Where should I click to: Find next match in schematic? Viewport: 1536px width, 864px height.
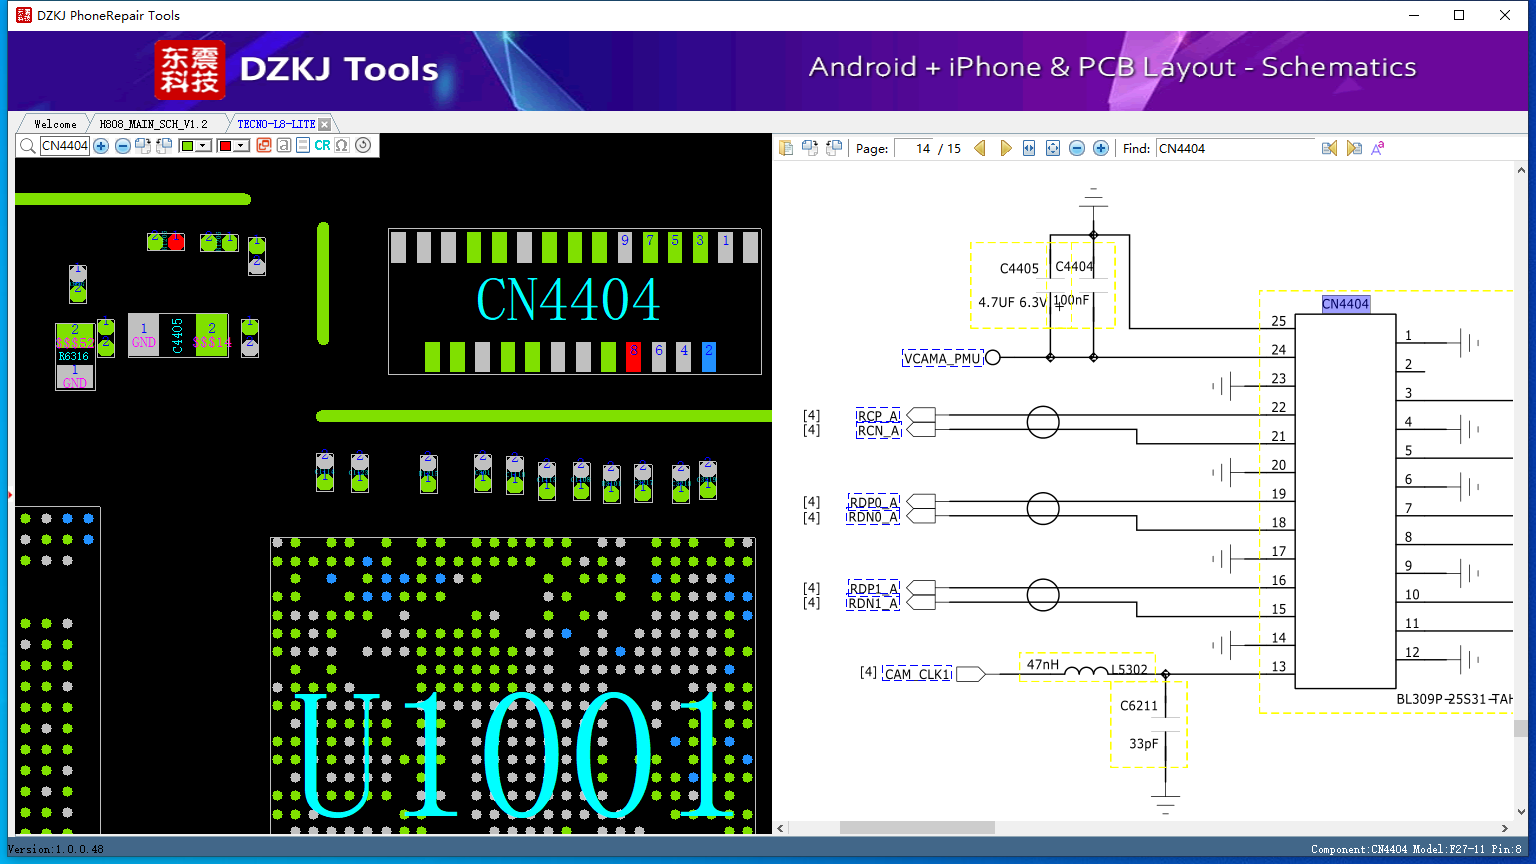(1354, 148)
